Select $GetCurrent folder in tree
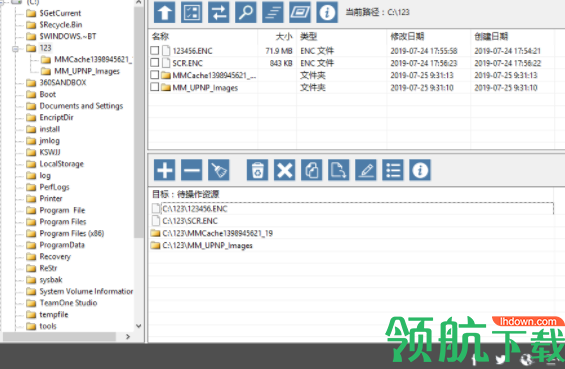 pos(60,13)
